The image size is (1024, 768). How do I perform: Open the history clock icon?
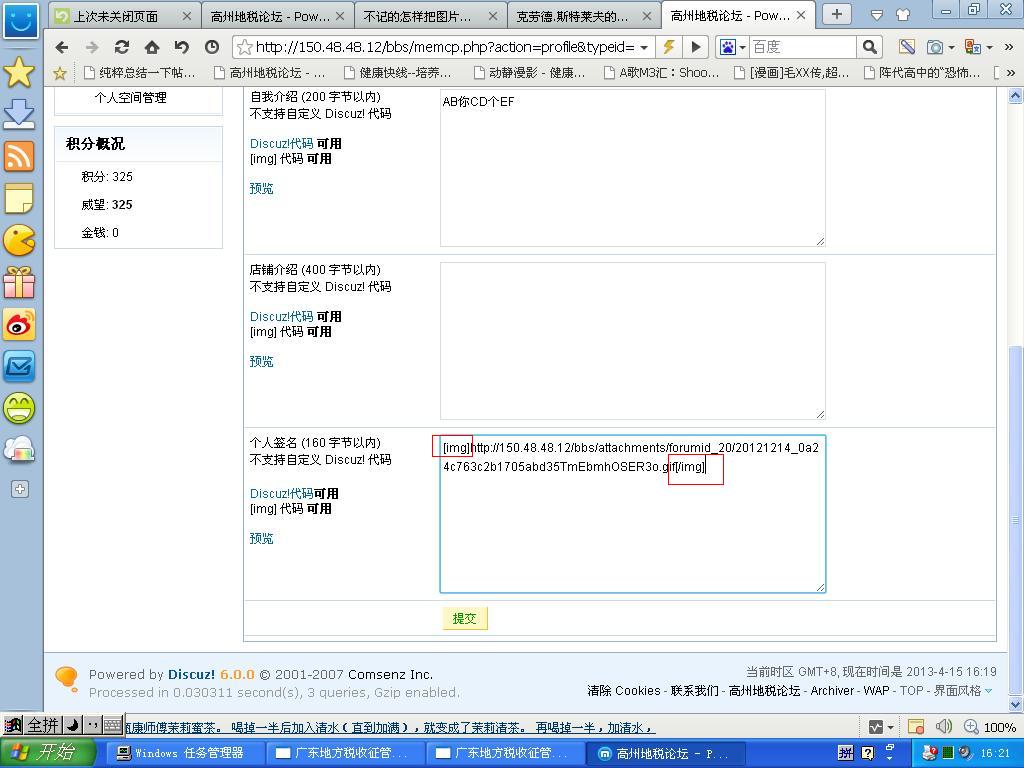[x=211, y=47]
